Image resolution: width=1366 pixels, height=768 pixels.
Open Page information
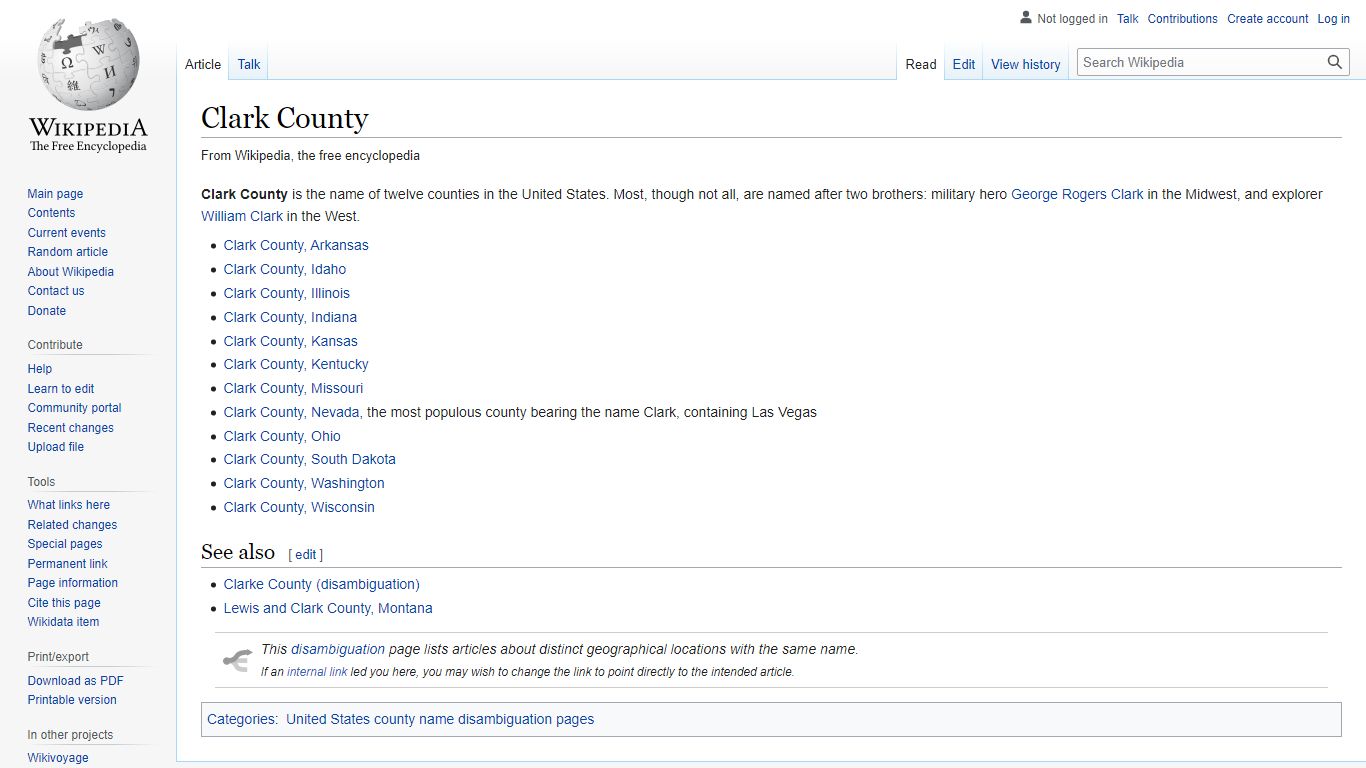(73, 583)
